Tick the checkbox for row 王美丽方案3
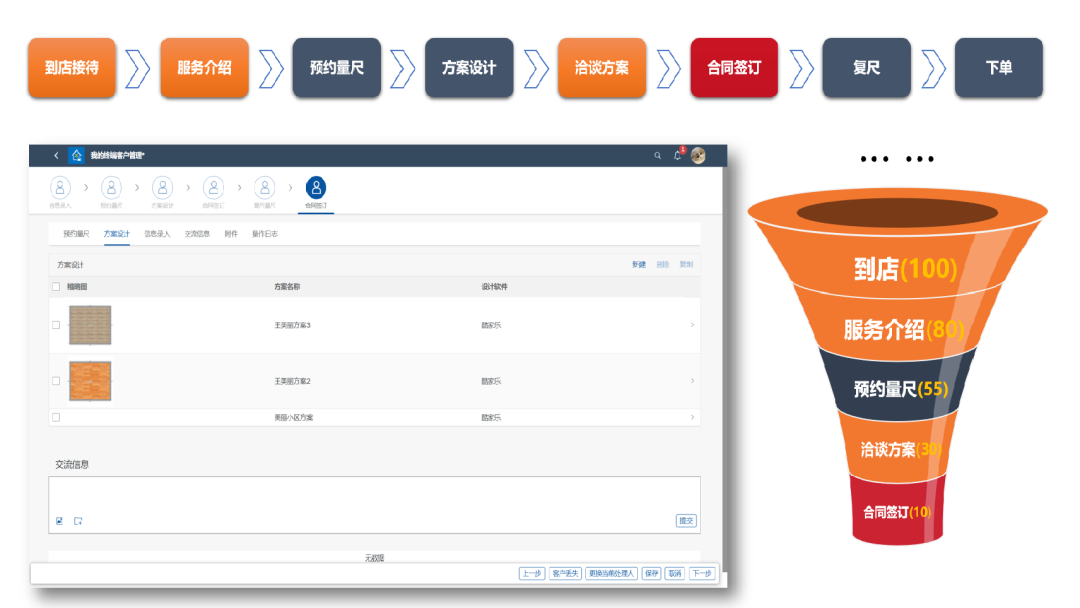Image resolution: width=1080 pixels, height=608 pixels. tap(56, 325)
